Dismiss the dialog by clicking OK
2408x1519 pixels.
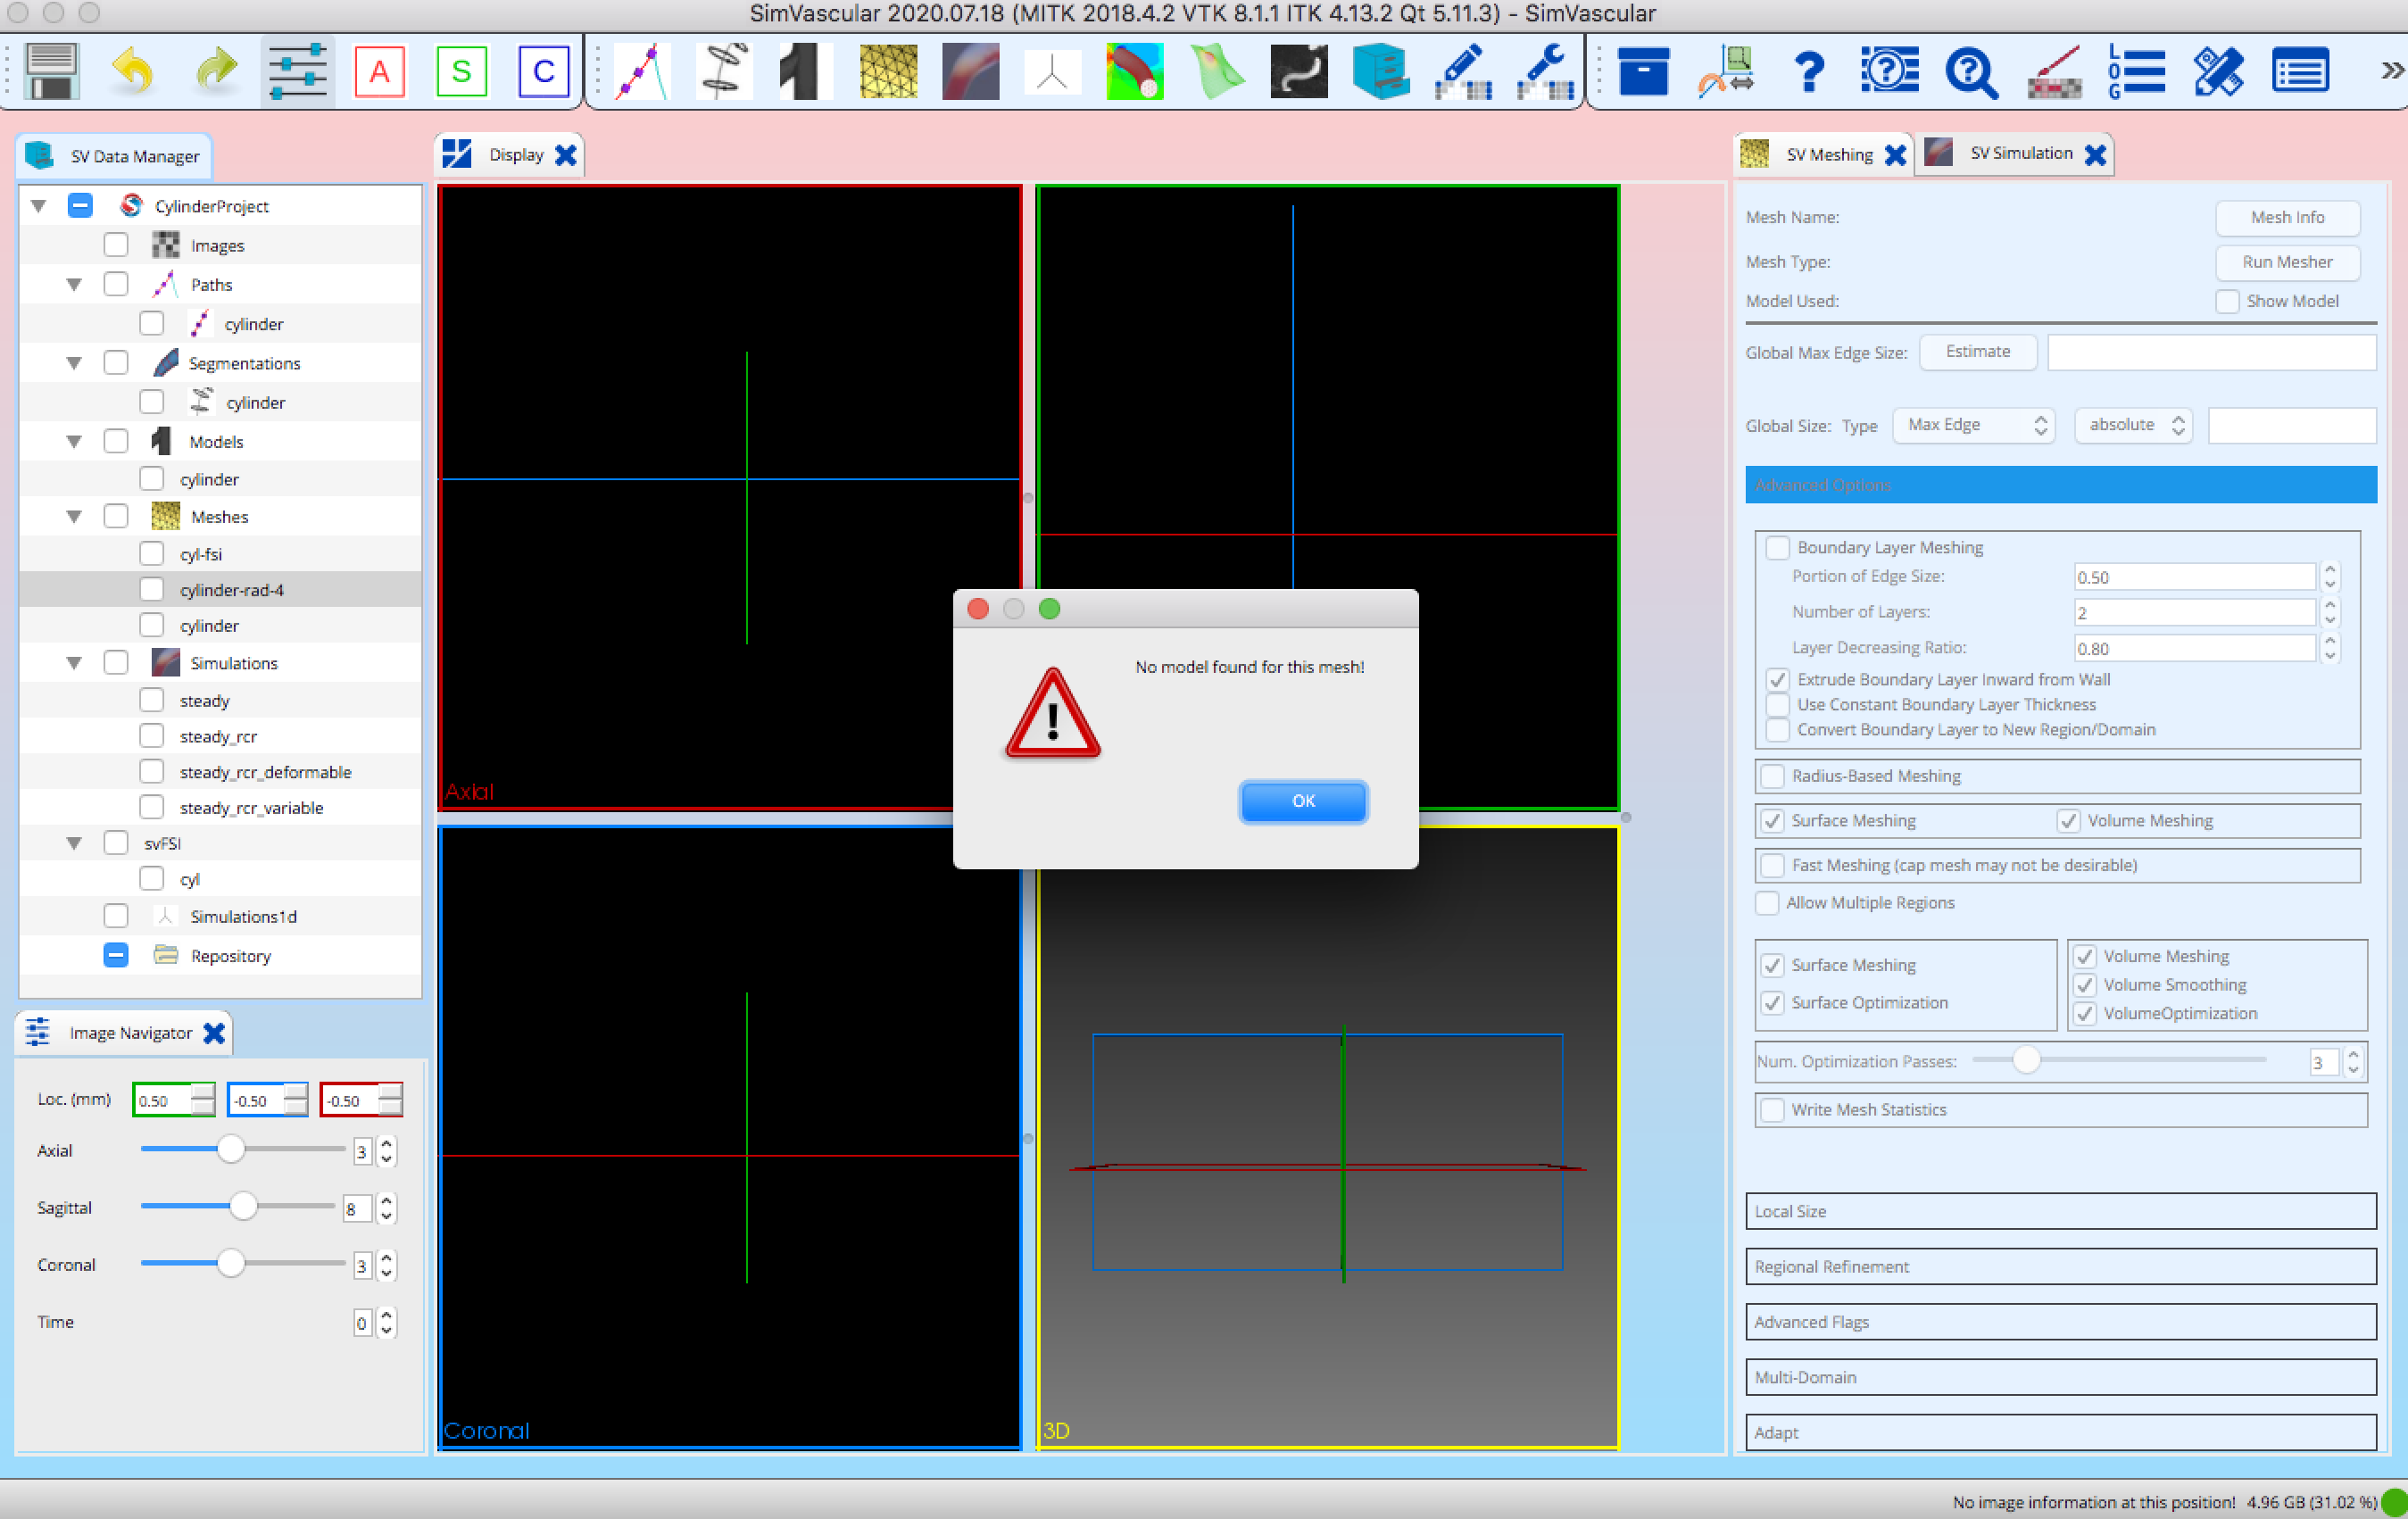[x=1302, y=801]
